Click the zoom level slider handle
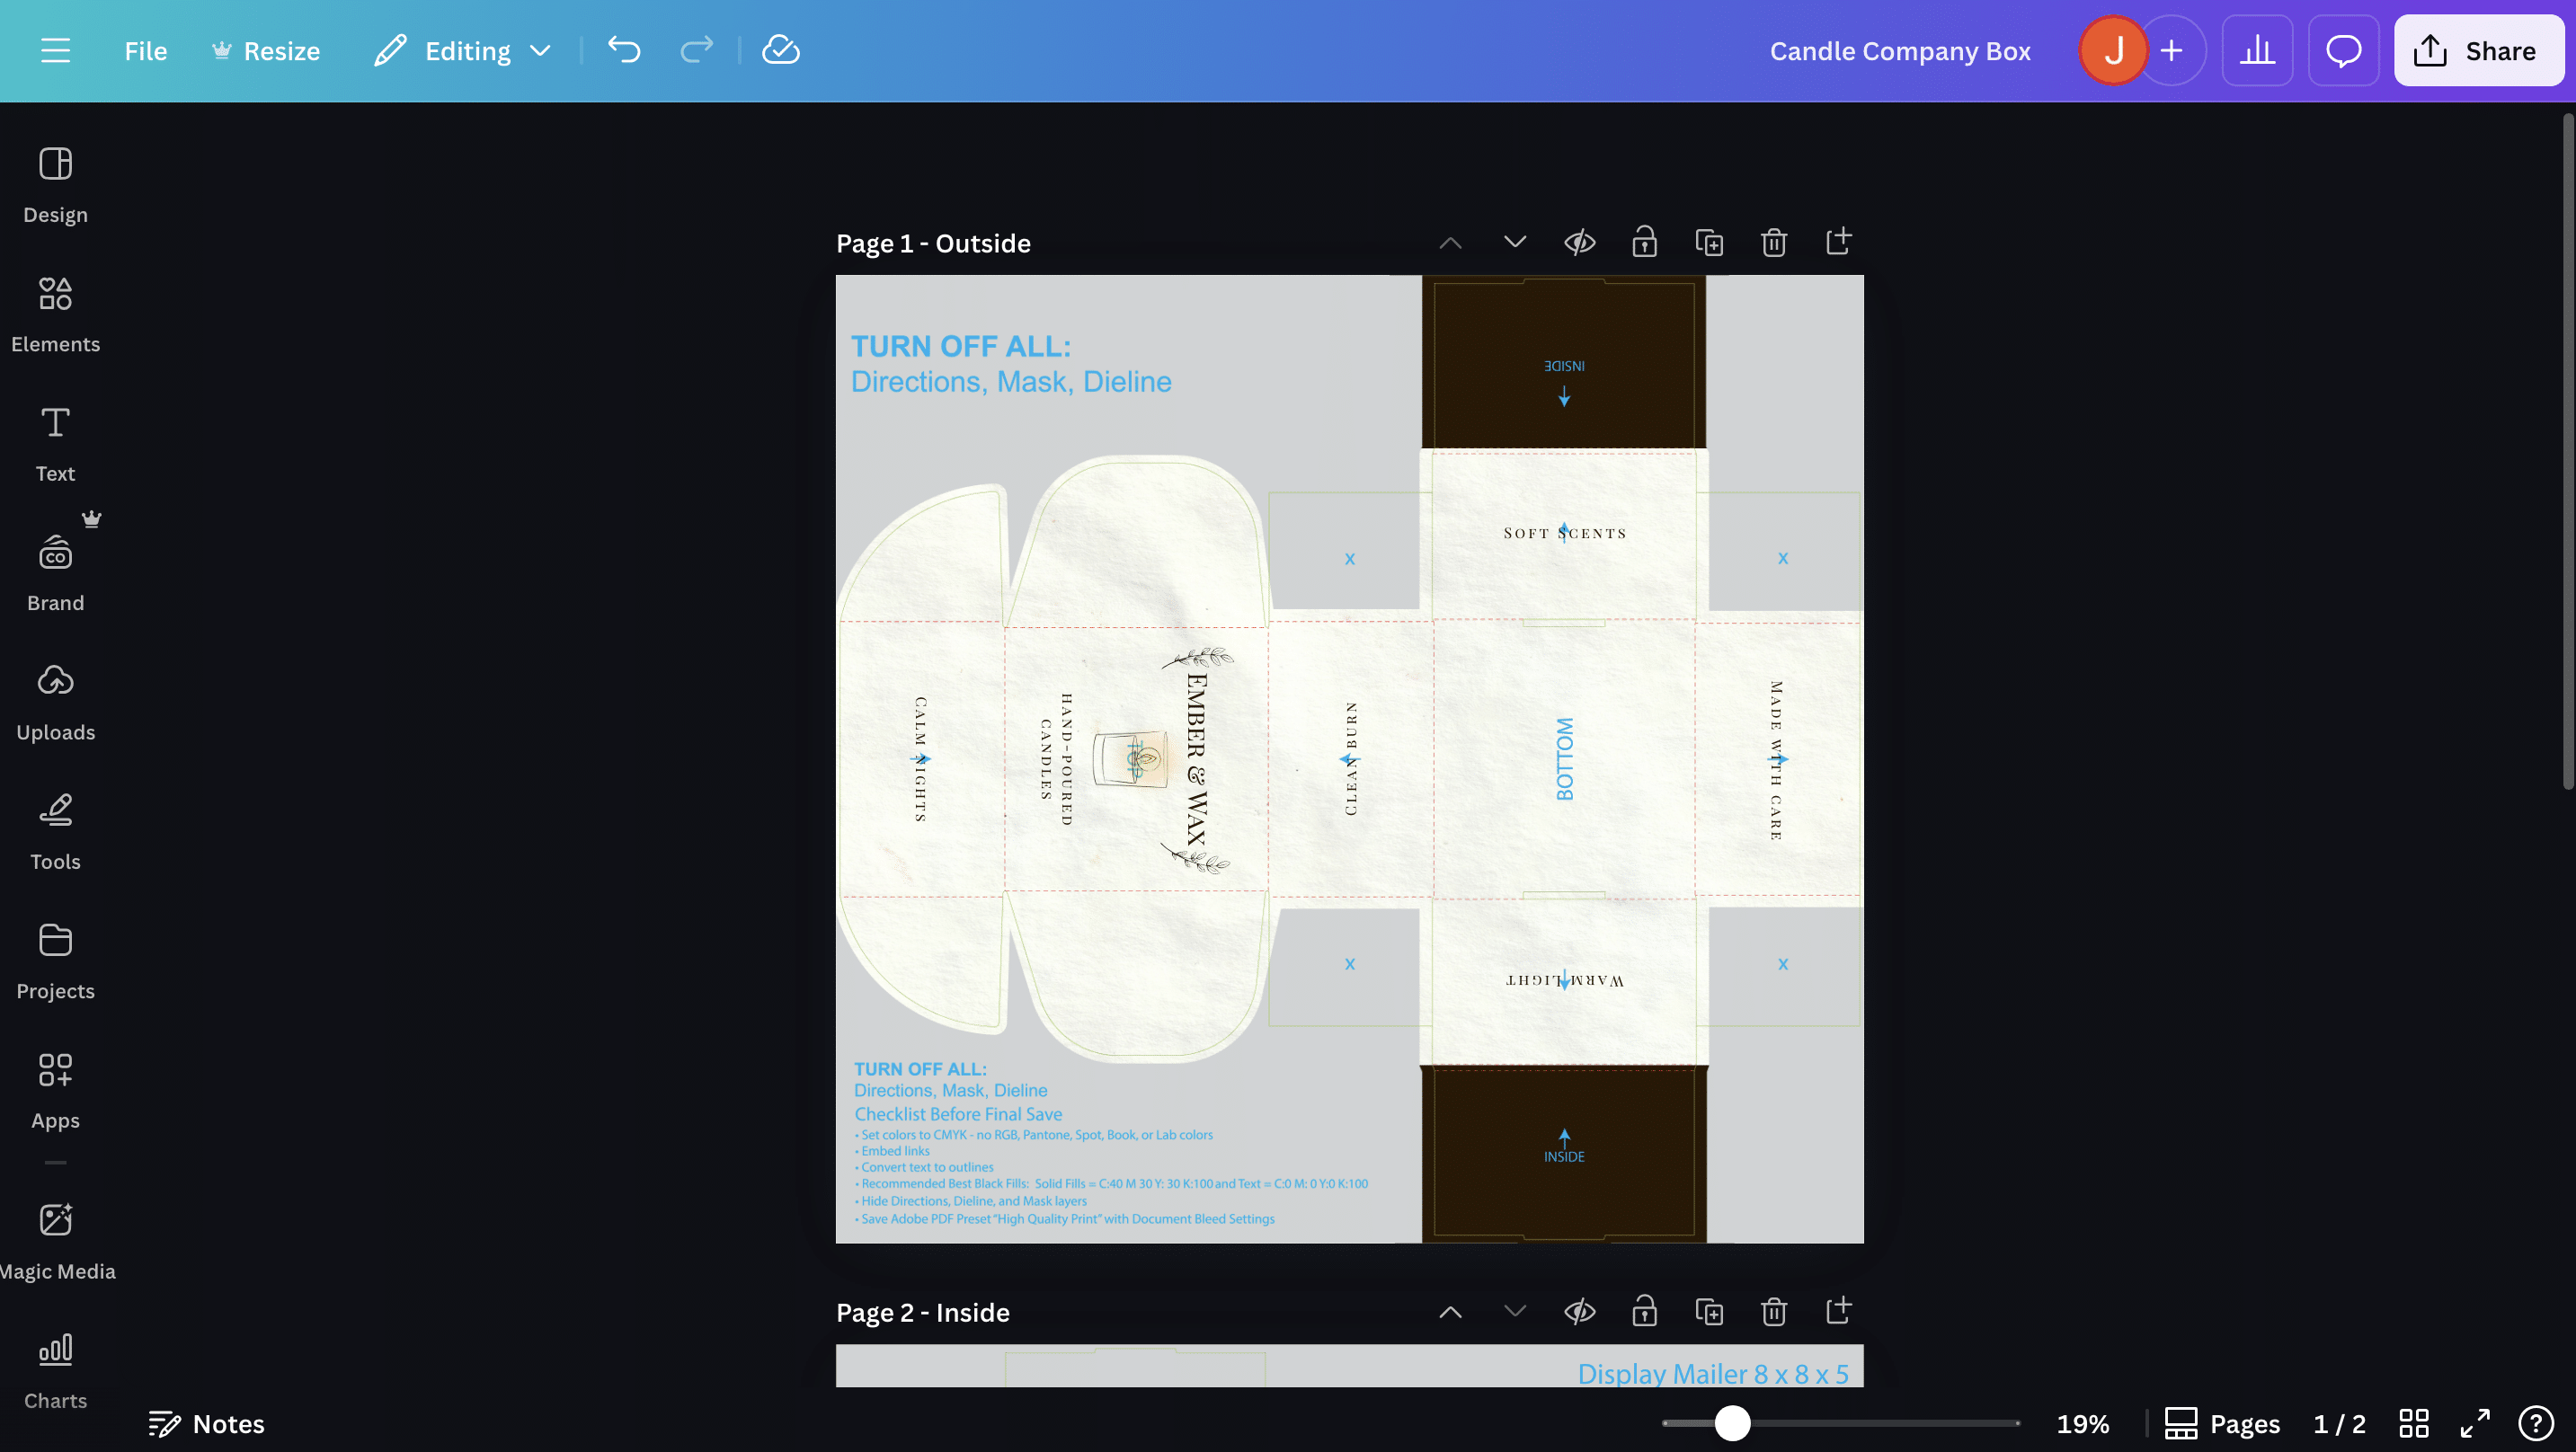 pyautogui.click(x=1732, y=1423)
